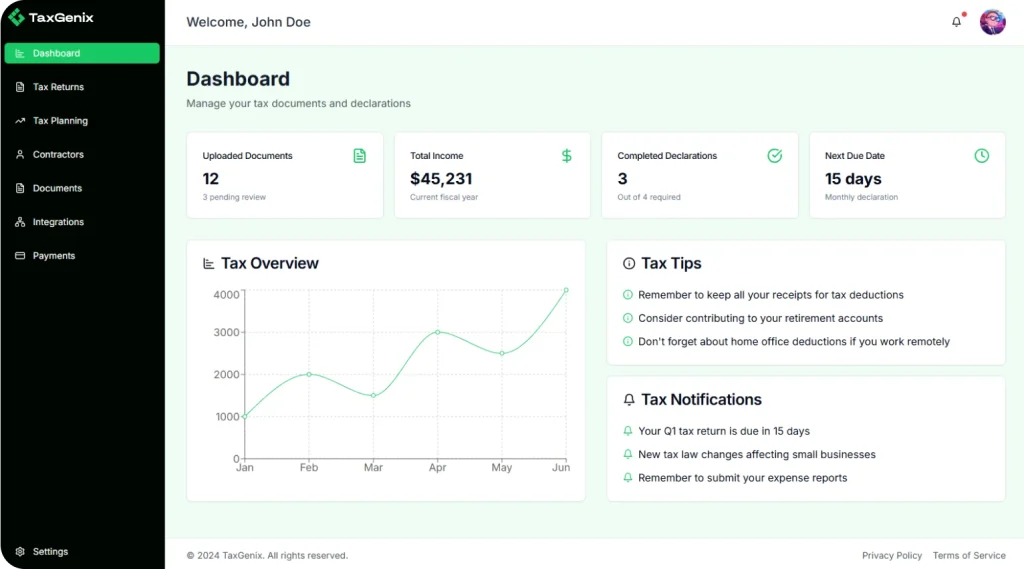Go to Tax Planning in sidebar
The width and height of the screenshot is (1024, 569).
coord(60,121)
